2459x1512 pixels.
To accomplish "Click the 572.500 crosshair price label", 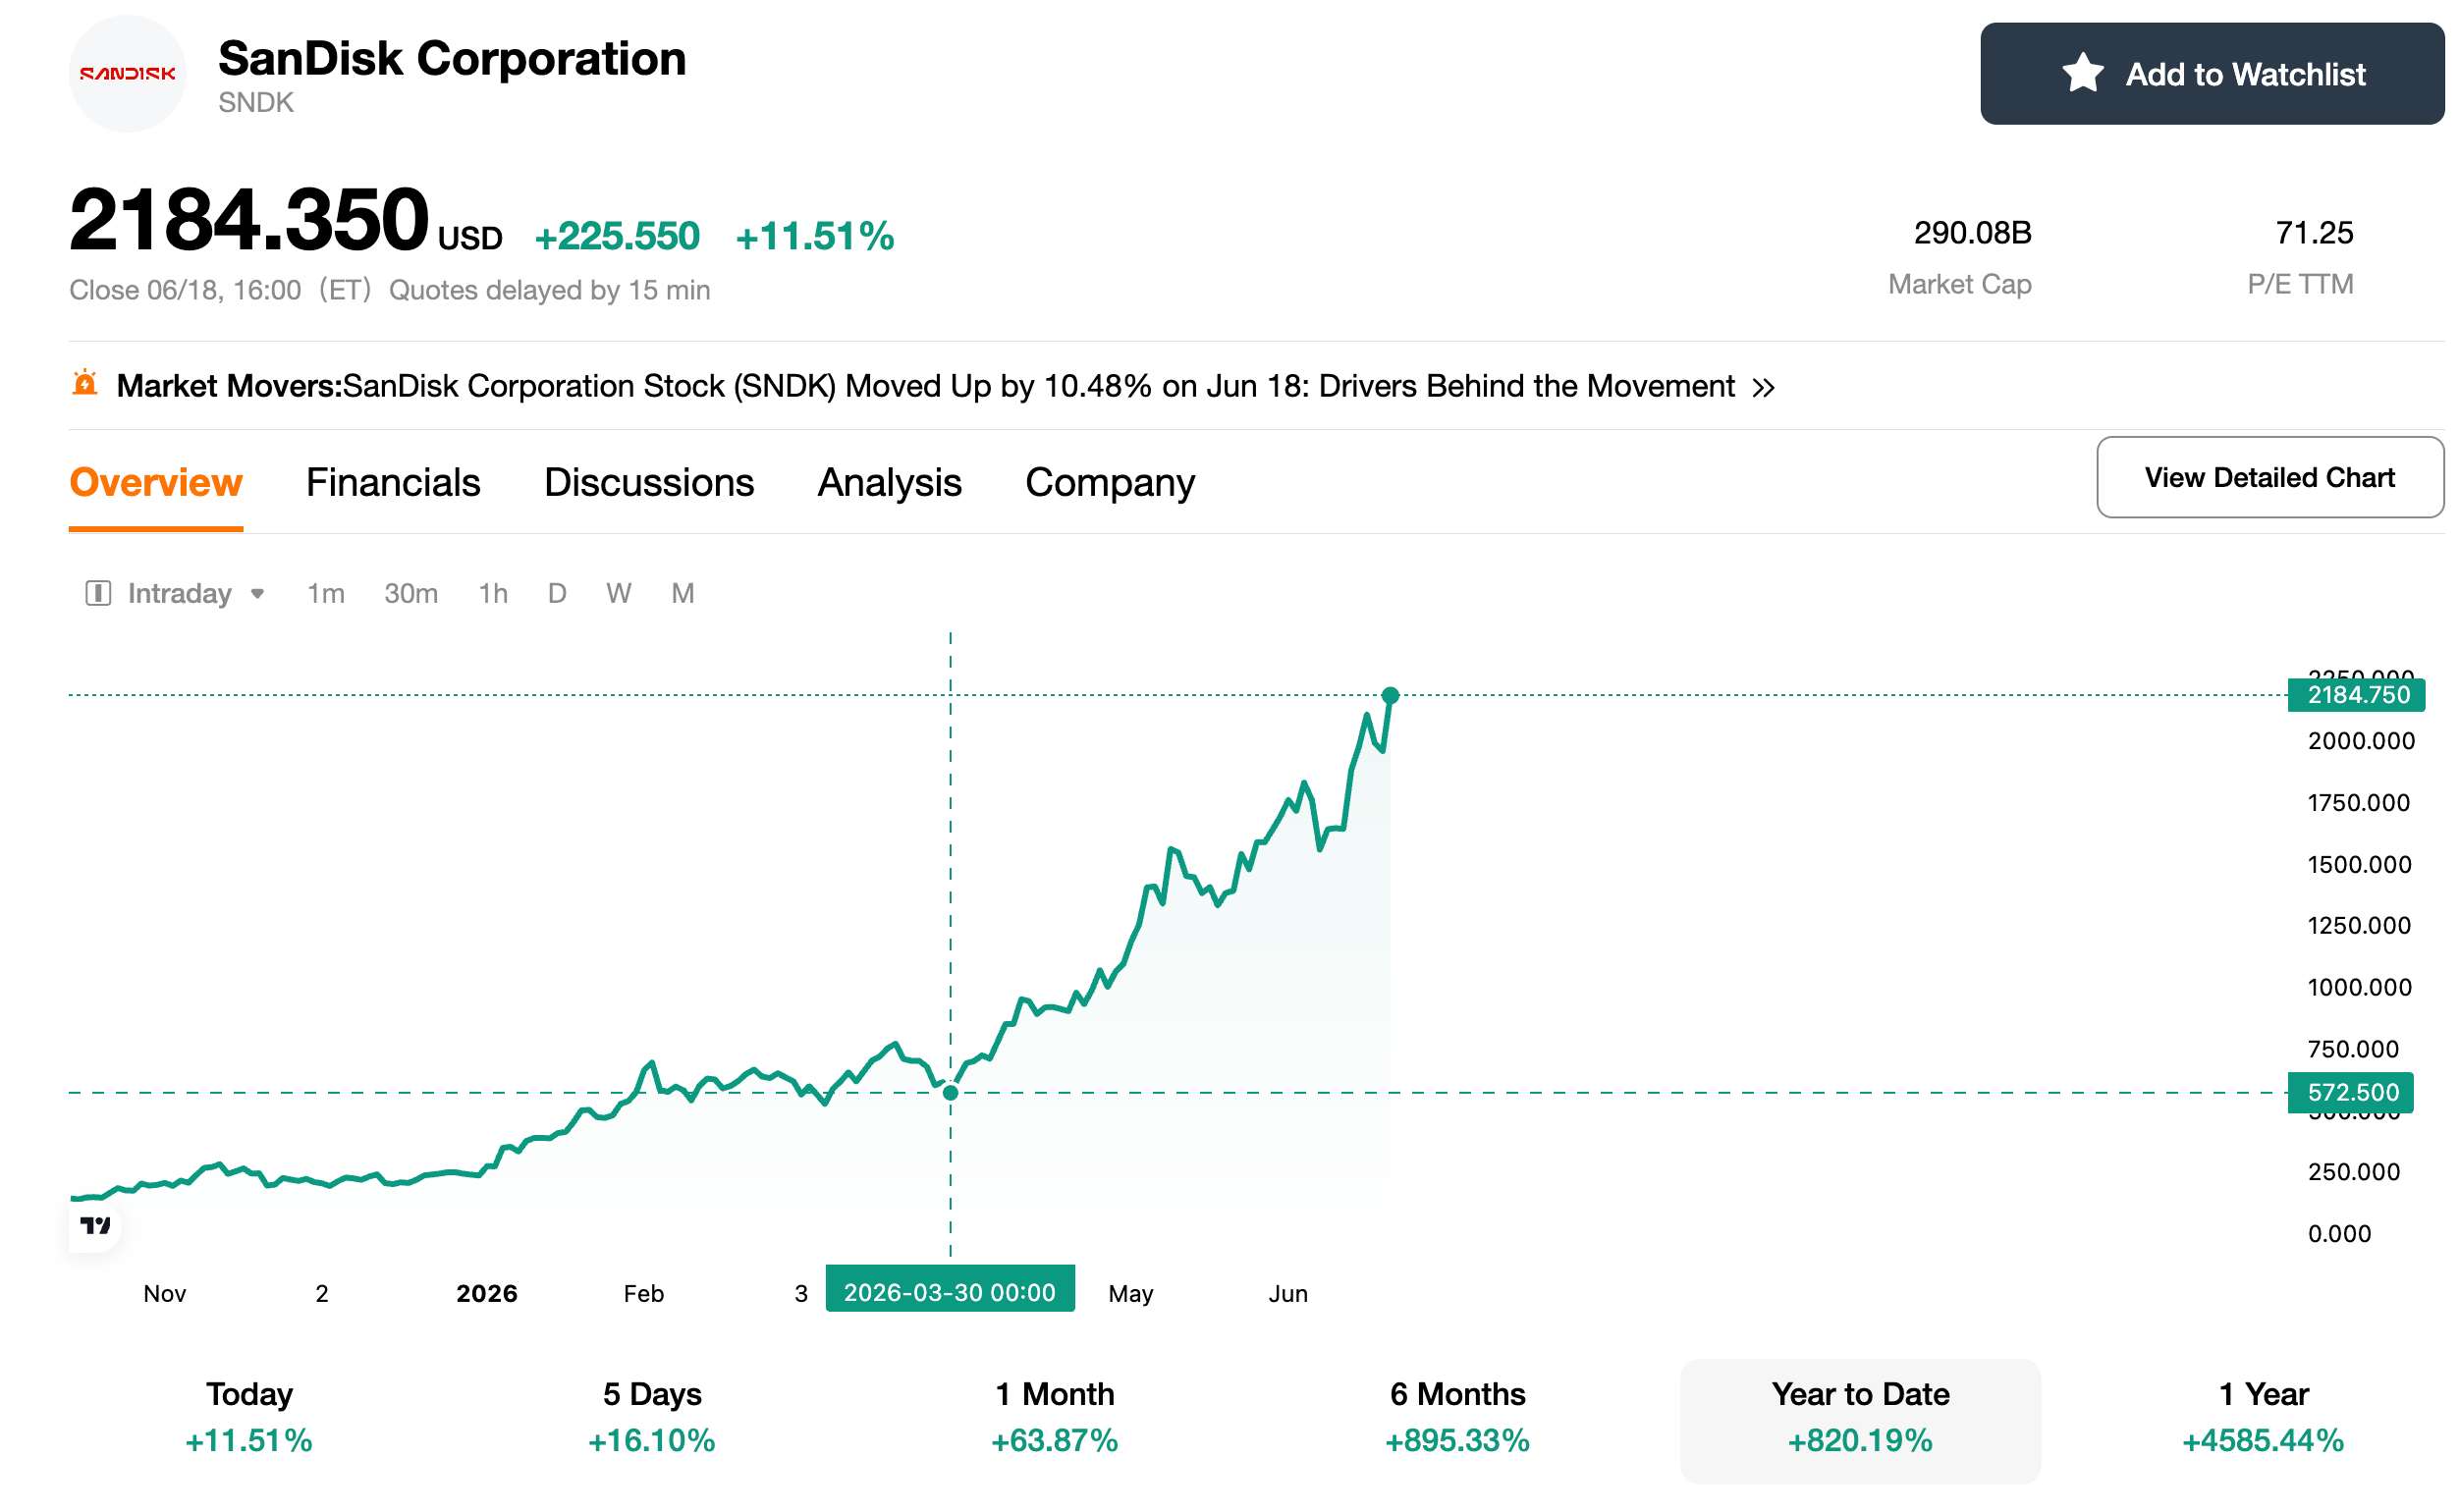I will tap(2351, 1092).
